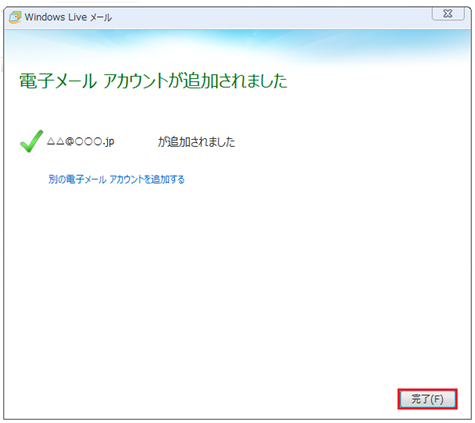Click the empty title bar space

pyautogui.click(x=270, y=17)
